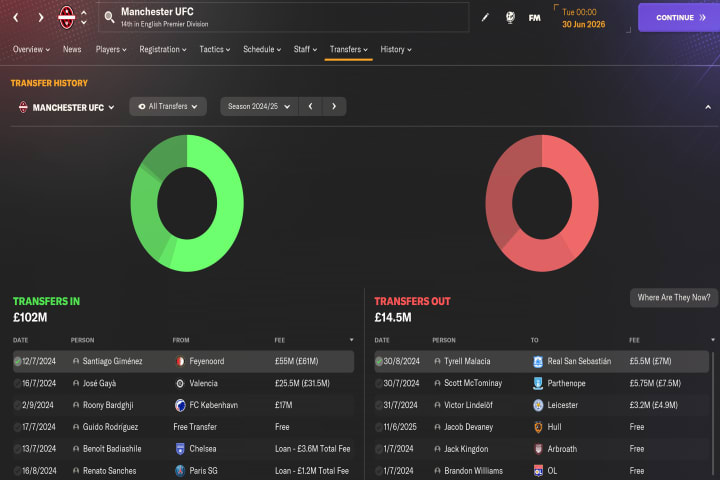Open Victor Lindelöf player link
720x480 pixels.
click(x=468, y=405)
